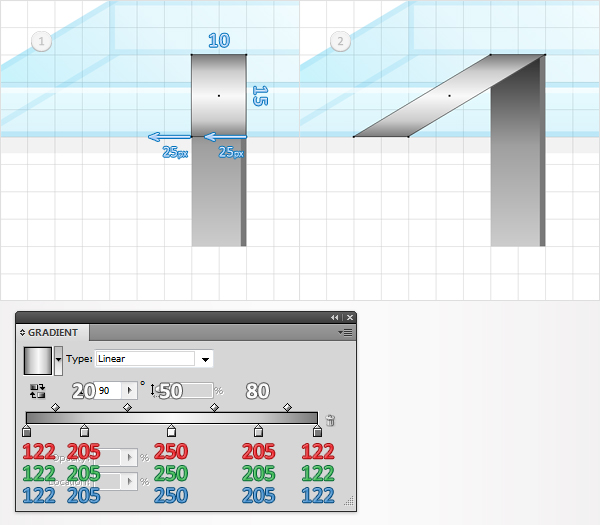Click the Reverse Gradient icon

(38, 391)
